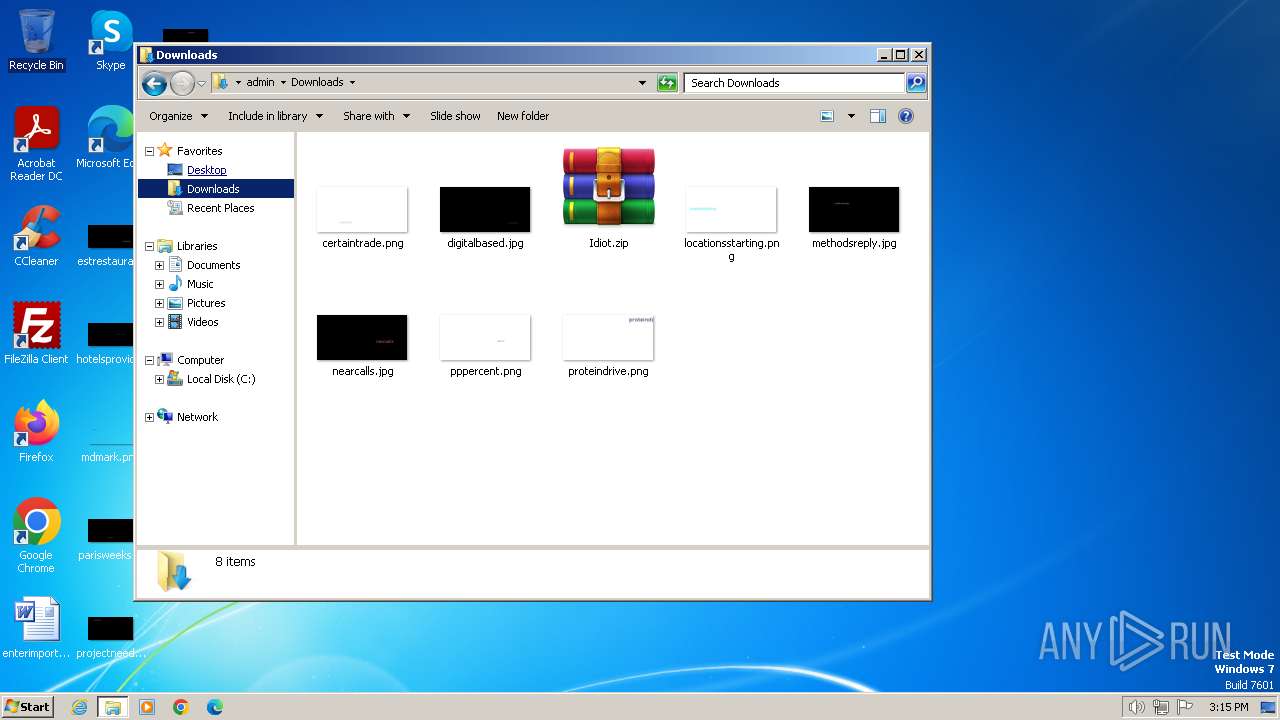
Task: Expand the Music library node
Action: [x=159, y=284]
